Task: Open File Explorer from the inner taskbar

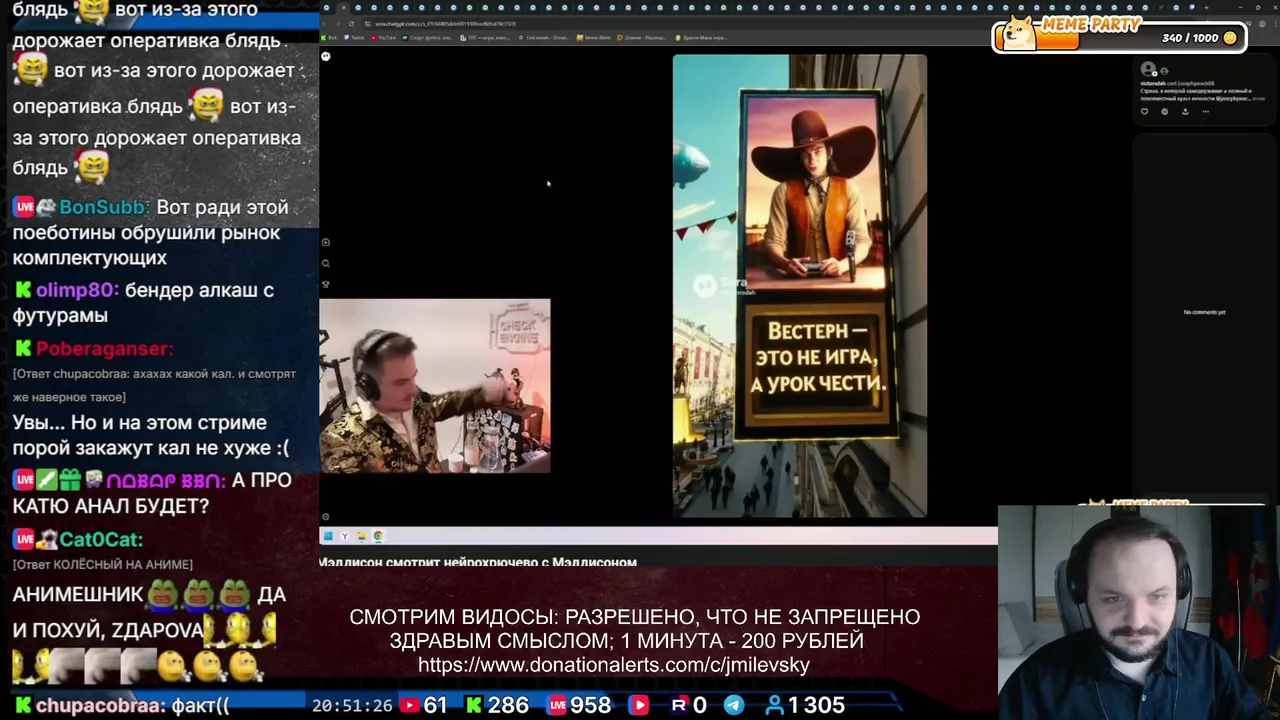Action: 361,536
